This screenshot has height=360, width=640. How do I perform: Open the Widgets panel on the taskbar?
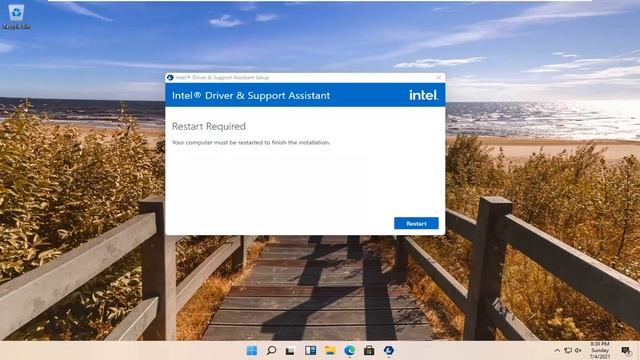point(310,350)
